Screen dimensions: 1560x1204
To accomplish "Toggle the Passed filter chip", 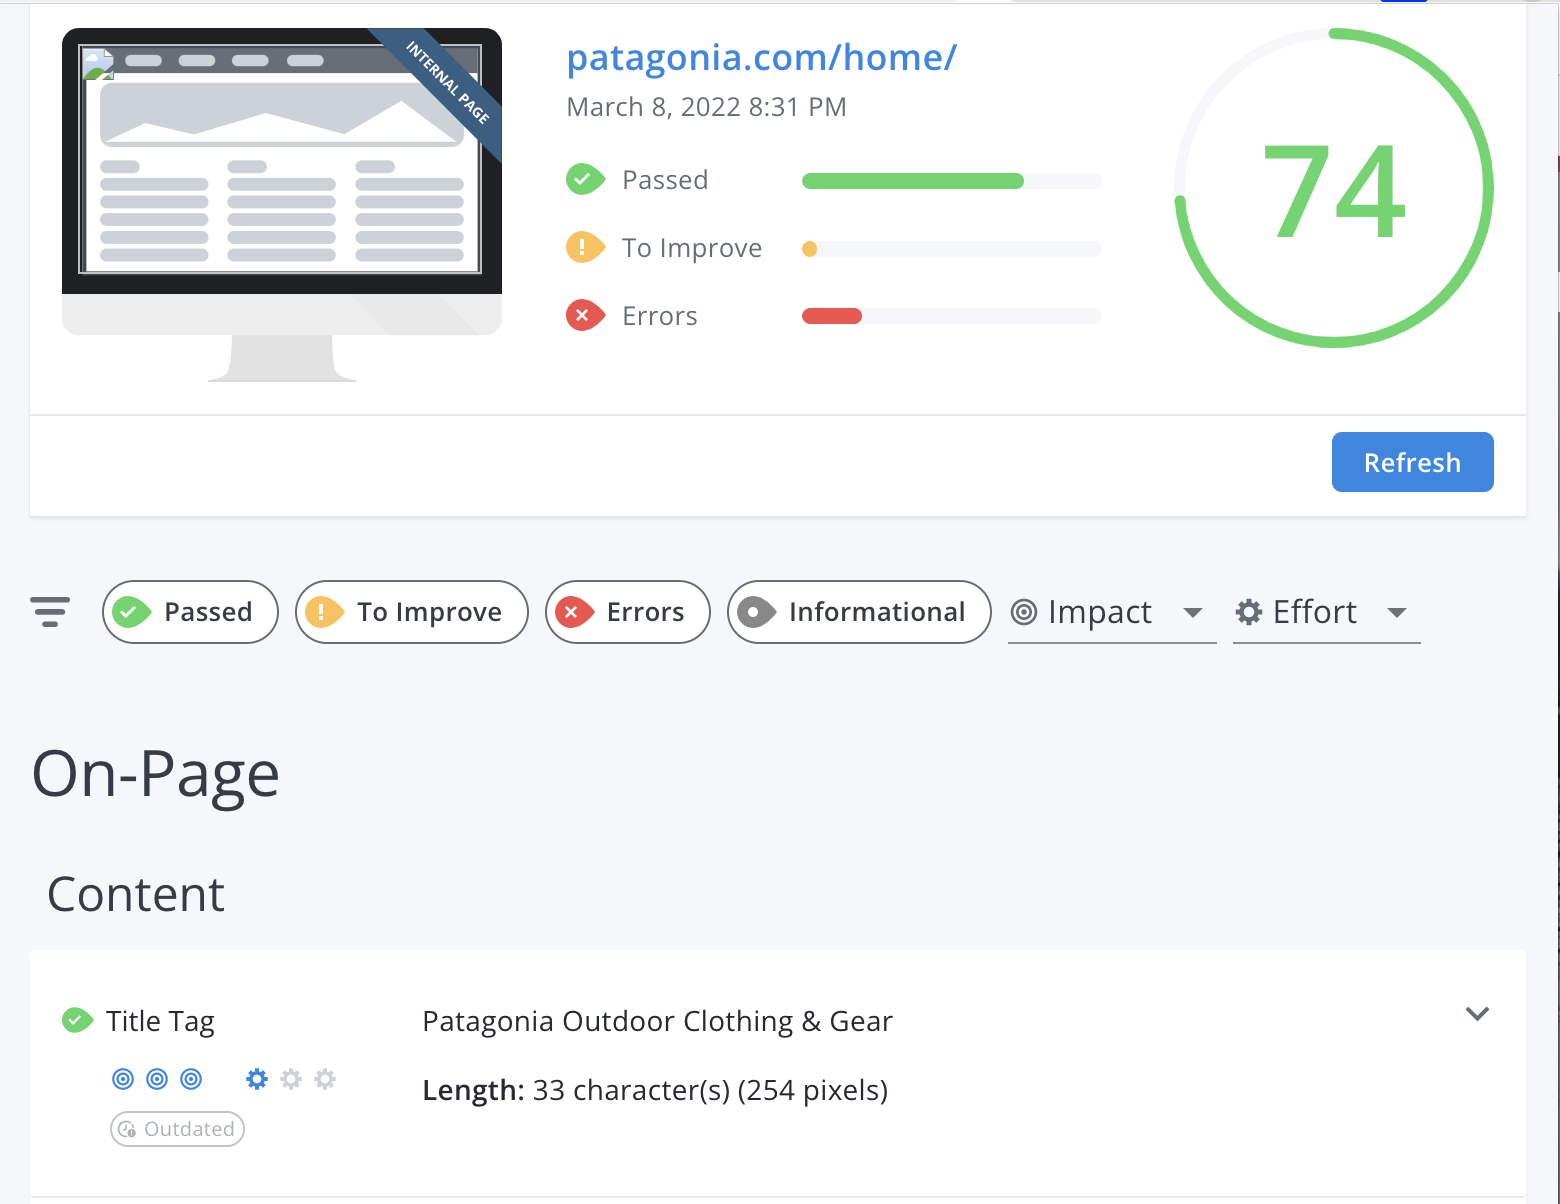I will coord(190,612).
